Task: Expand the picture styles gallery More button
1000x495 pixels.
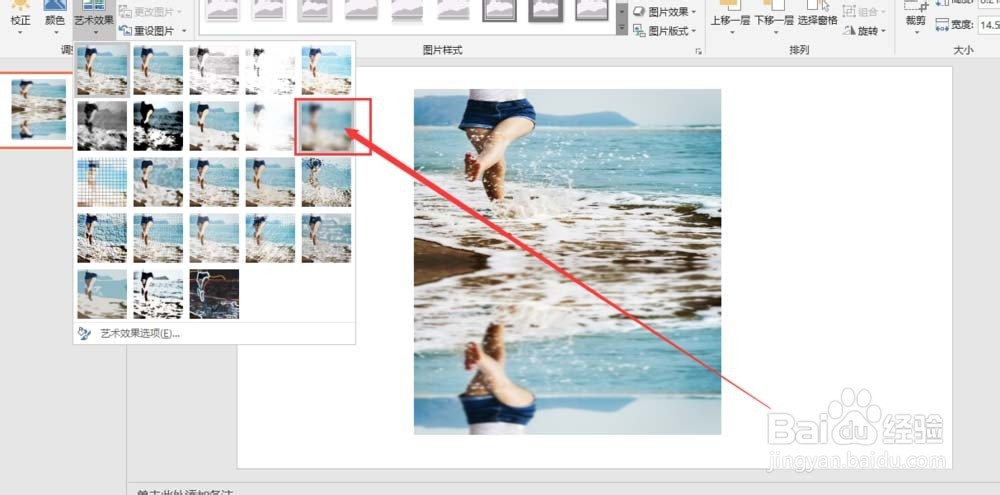Action: [x=622, y=28]
